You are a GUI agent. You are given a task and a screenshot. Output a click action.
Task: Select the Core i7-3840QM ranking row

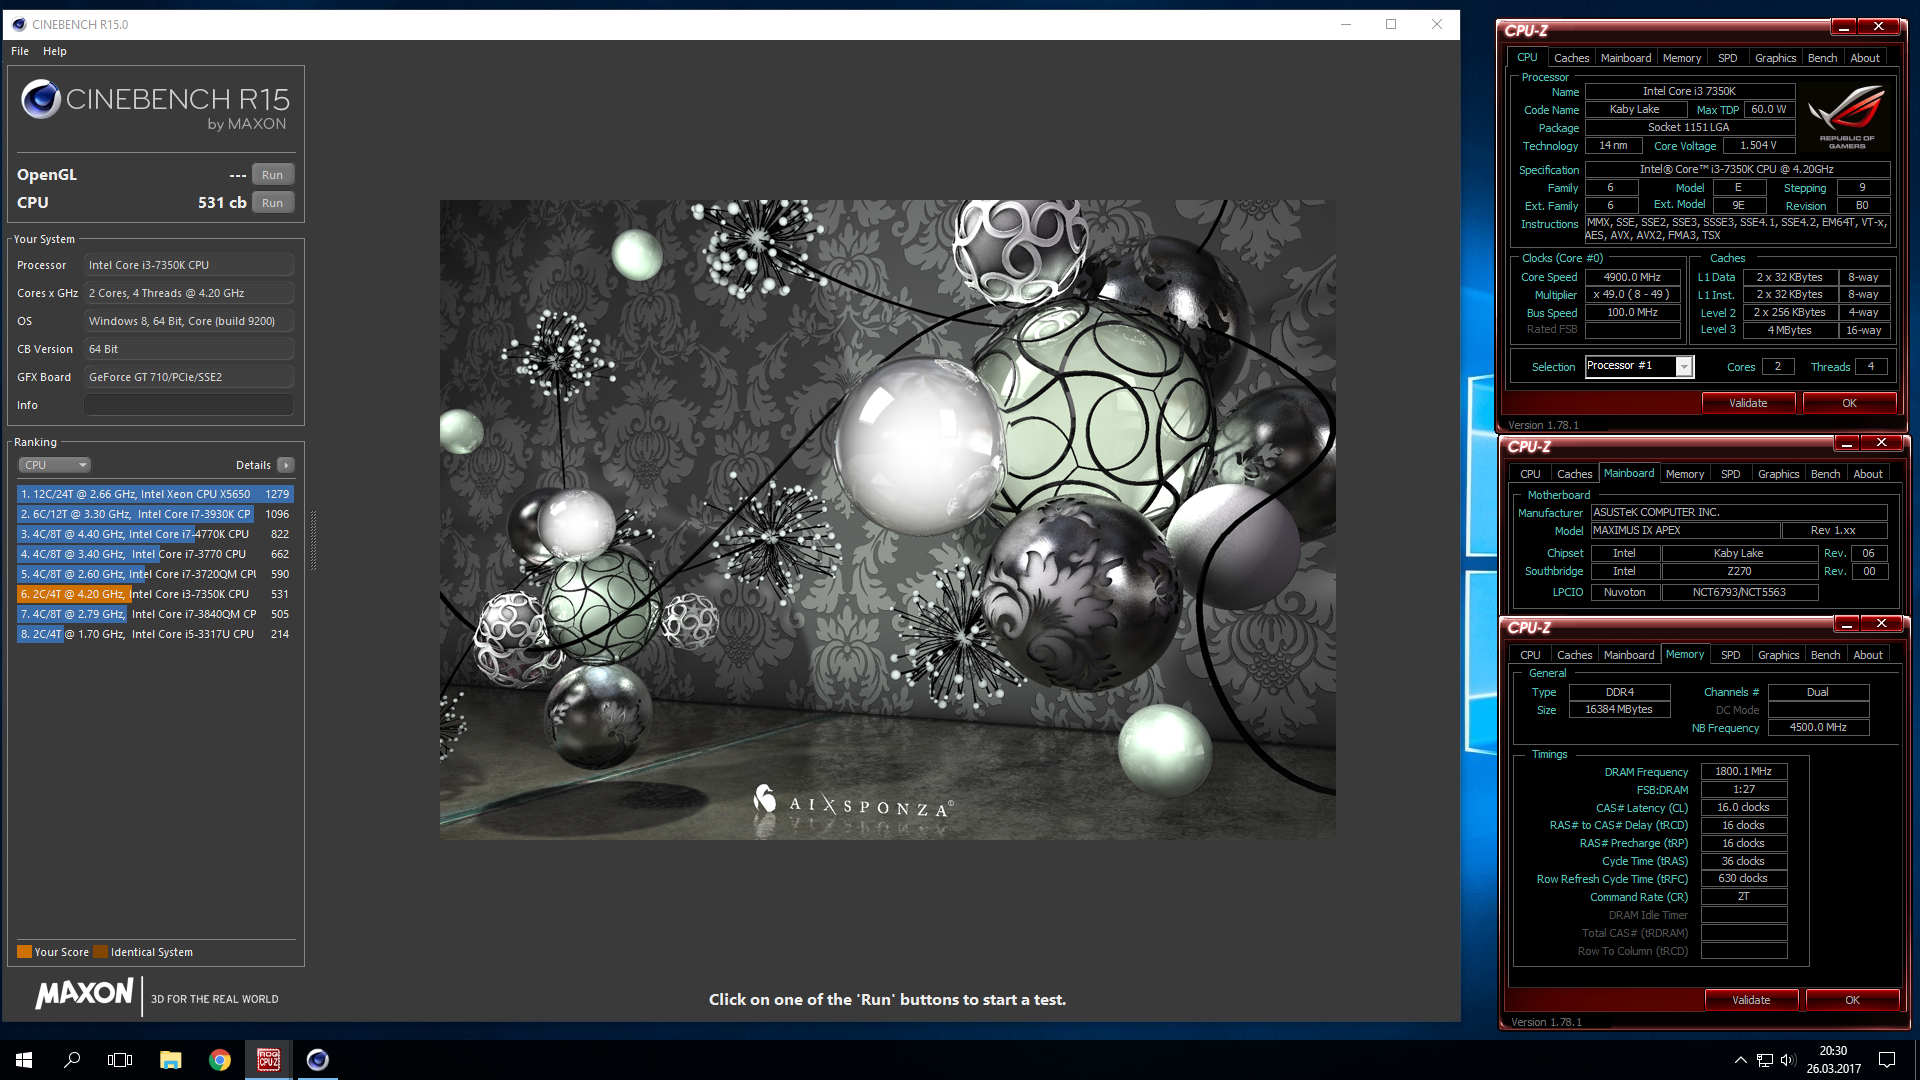tap(155, 614)
